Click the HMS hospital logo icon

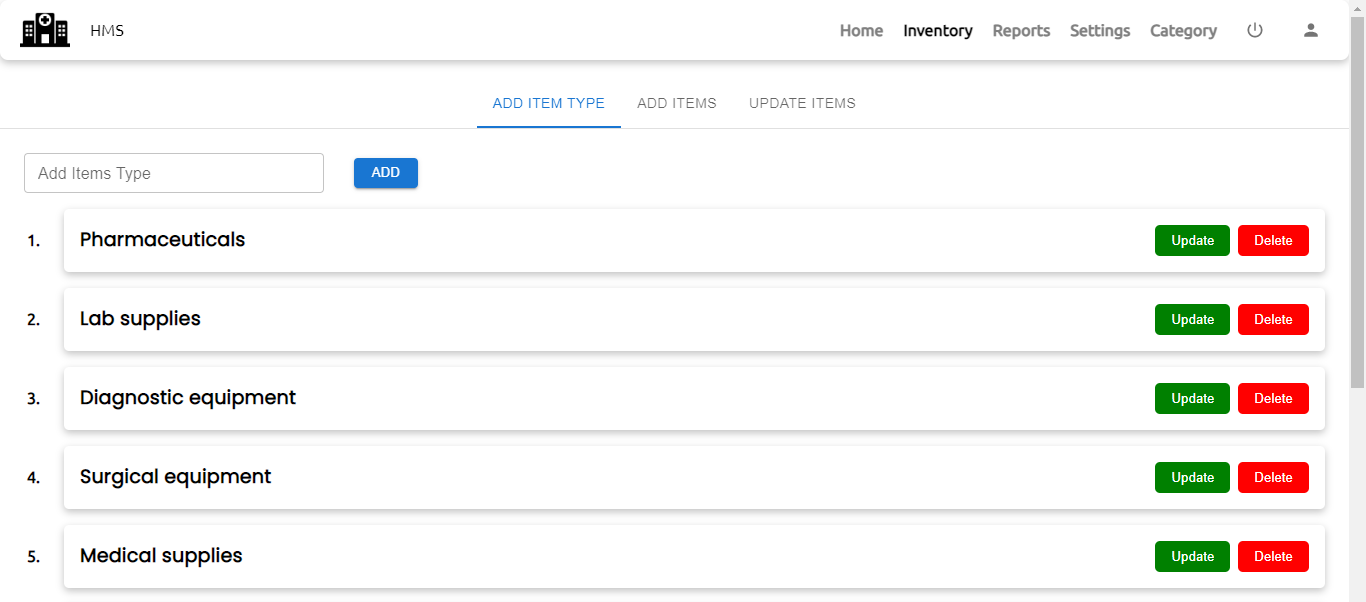pyautogui.click(x=45, y=30)
